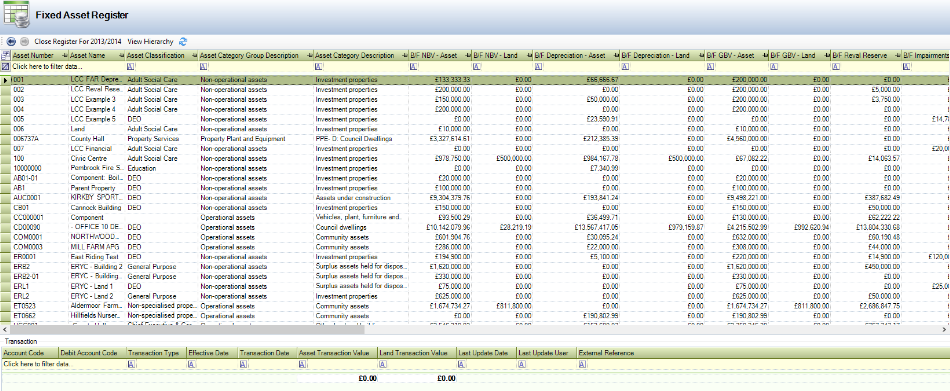Click the Transaction Type filter operator icon

pyautogui.click(x=131, y=364)
